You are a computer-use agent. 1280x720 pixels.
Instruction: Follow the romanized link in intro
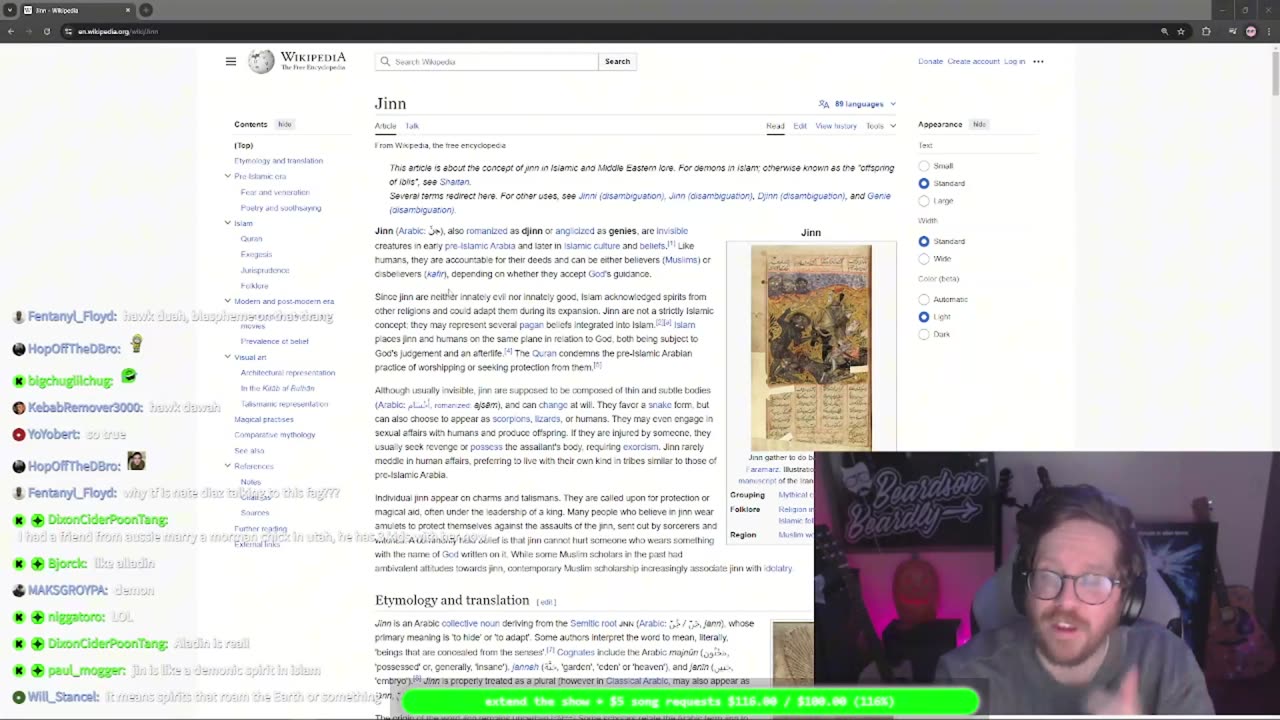(x=486, y=231)
